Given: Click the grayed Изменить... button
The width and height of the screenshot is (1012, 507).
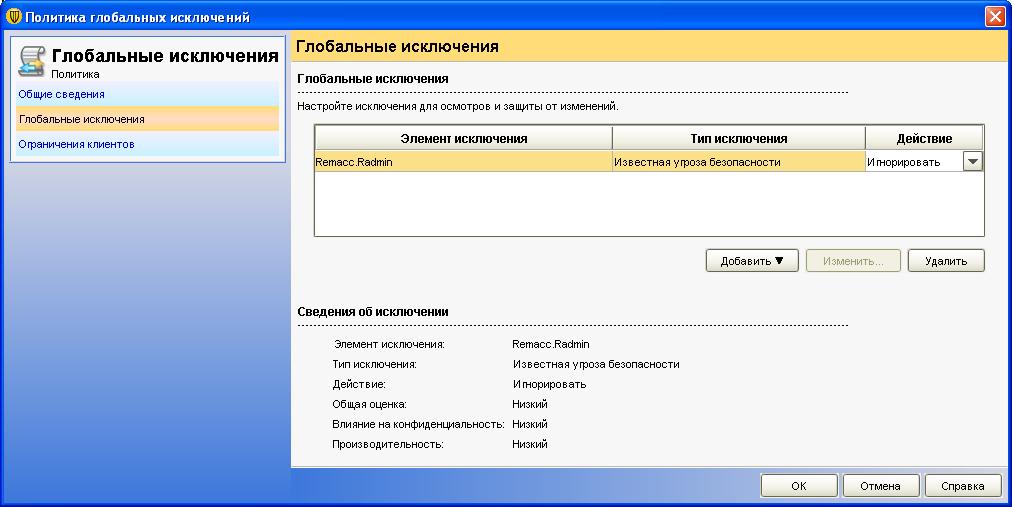Looking at the screenshot, I should point(853,261).
